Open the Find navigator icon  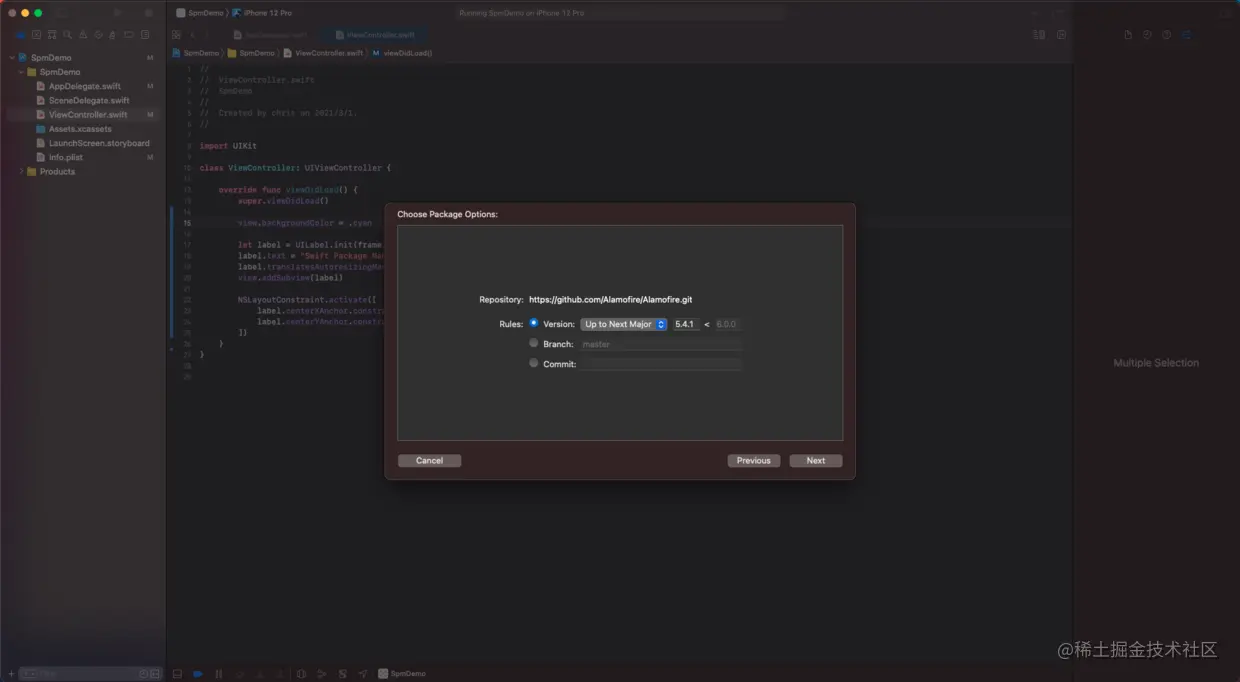pyautogui.click(x=68, y=35)
